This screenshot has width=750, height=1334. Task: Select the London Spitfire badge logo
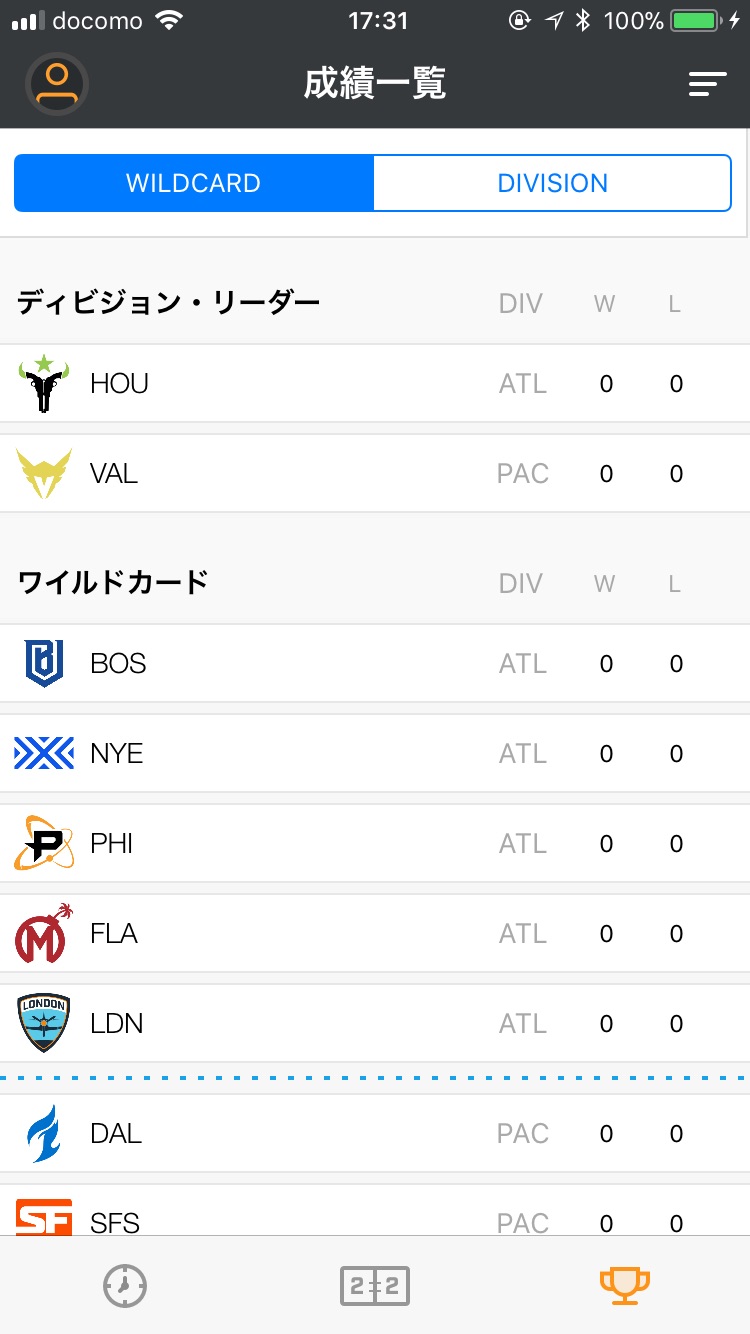pos(44,1023)
